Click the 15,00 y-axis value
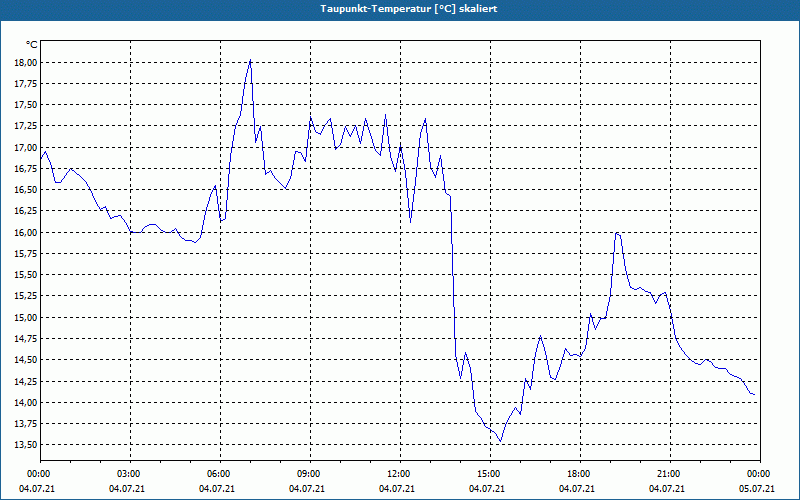The height and width of the screenshot is (500, 800). click(25, 317)
